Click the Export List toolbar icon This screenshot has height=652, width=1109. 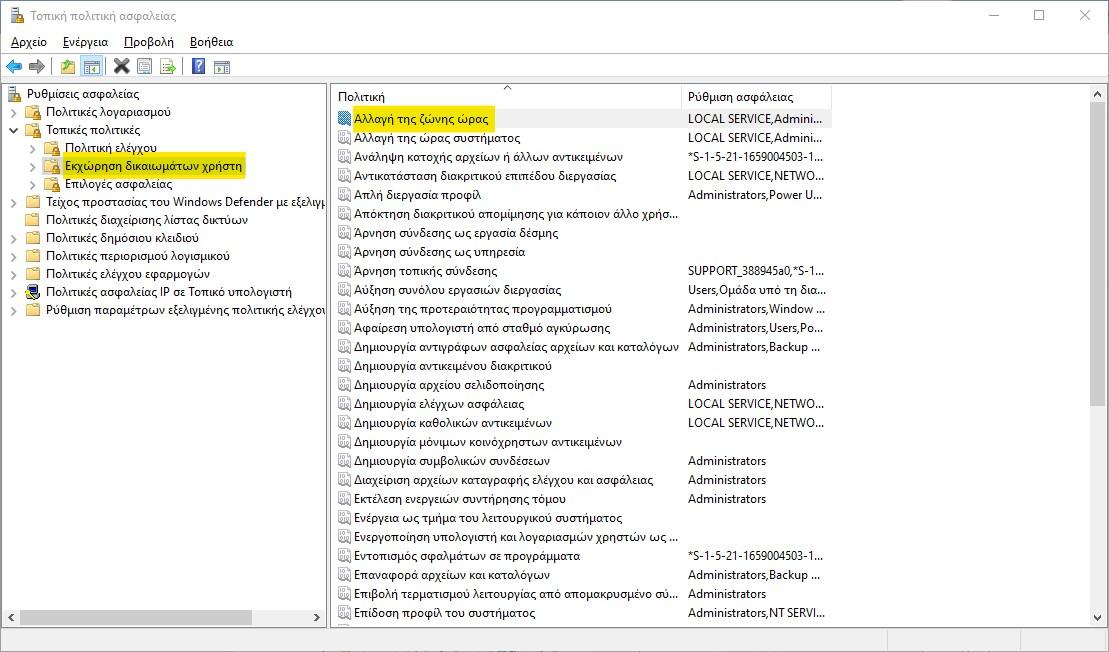coord(168,66)
